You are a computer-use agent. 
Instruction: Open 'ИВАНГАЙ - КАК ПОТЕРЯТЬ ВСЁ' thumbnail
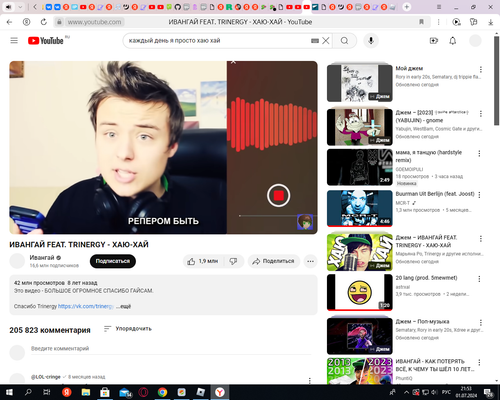tap(360, 371)
